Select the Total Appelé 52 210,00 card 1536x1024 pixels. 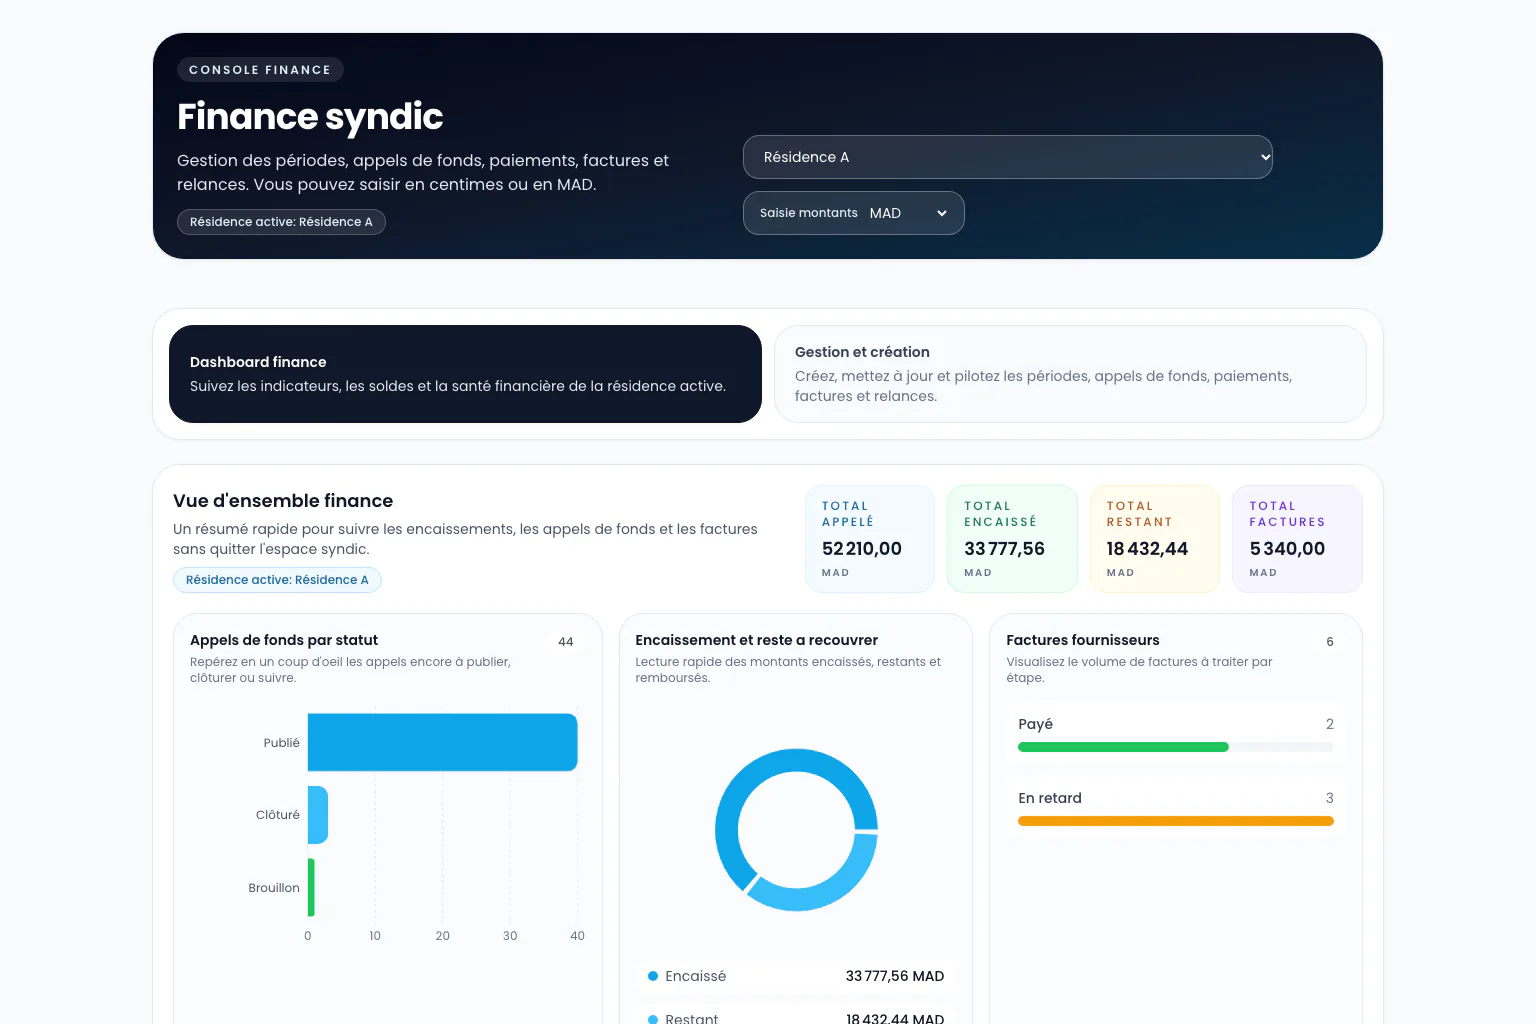[870, 539]
